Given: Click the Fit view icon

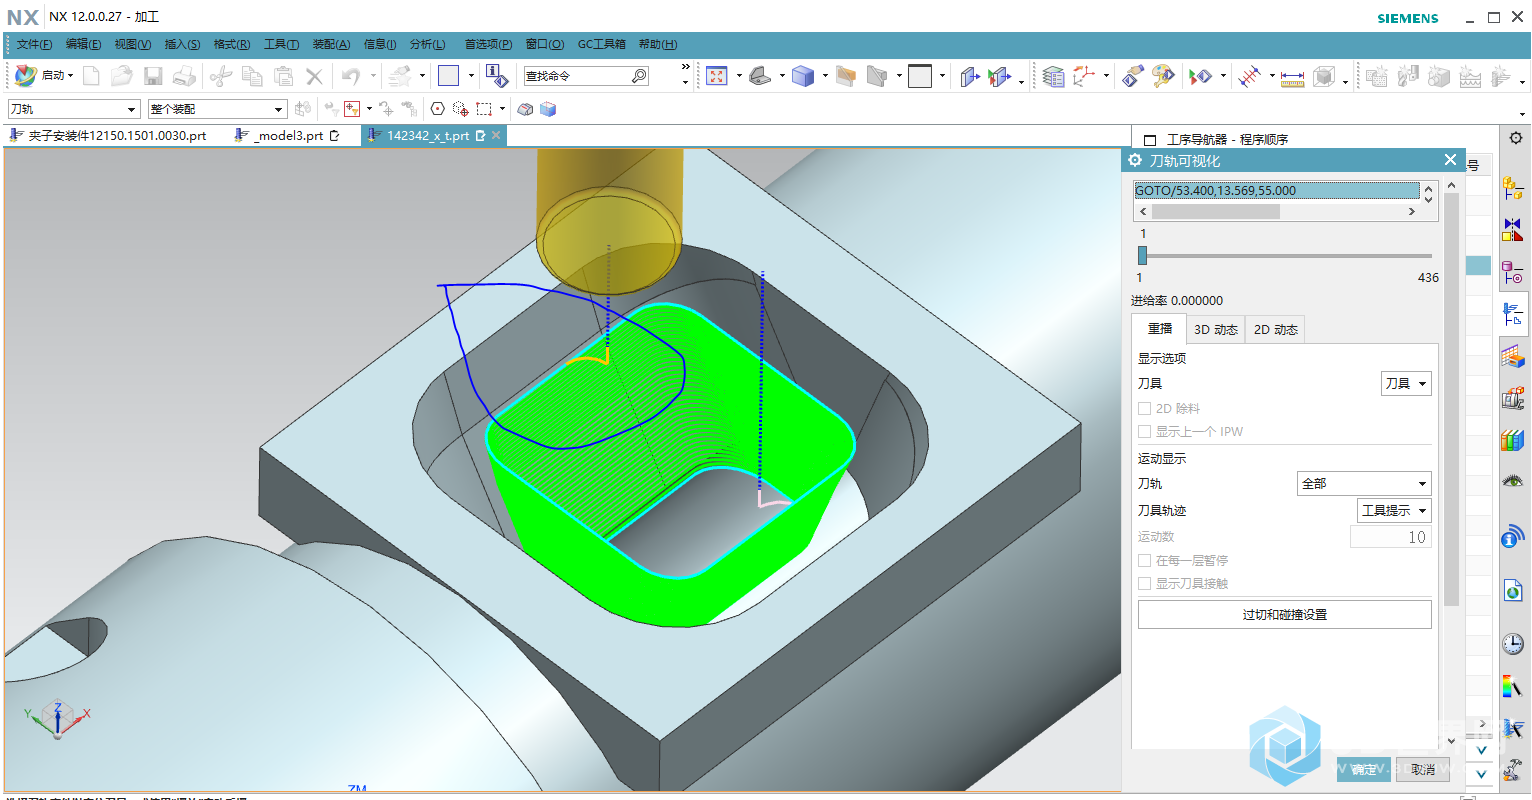Looking at the screenshot, I should tap(717, 76).
